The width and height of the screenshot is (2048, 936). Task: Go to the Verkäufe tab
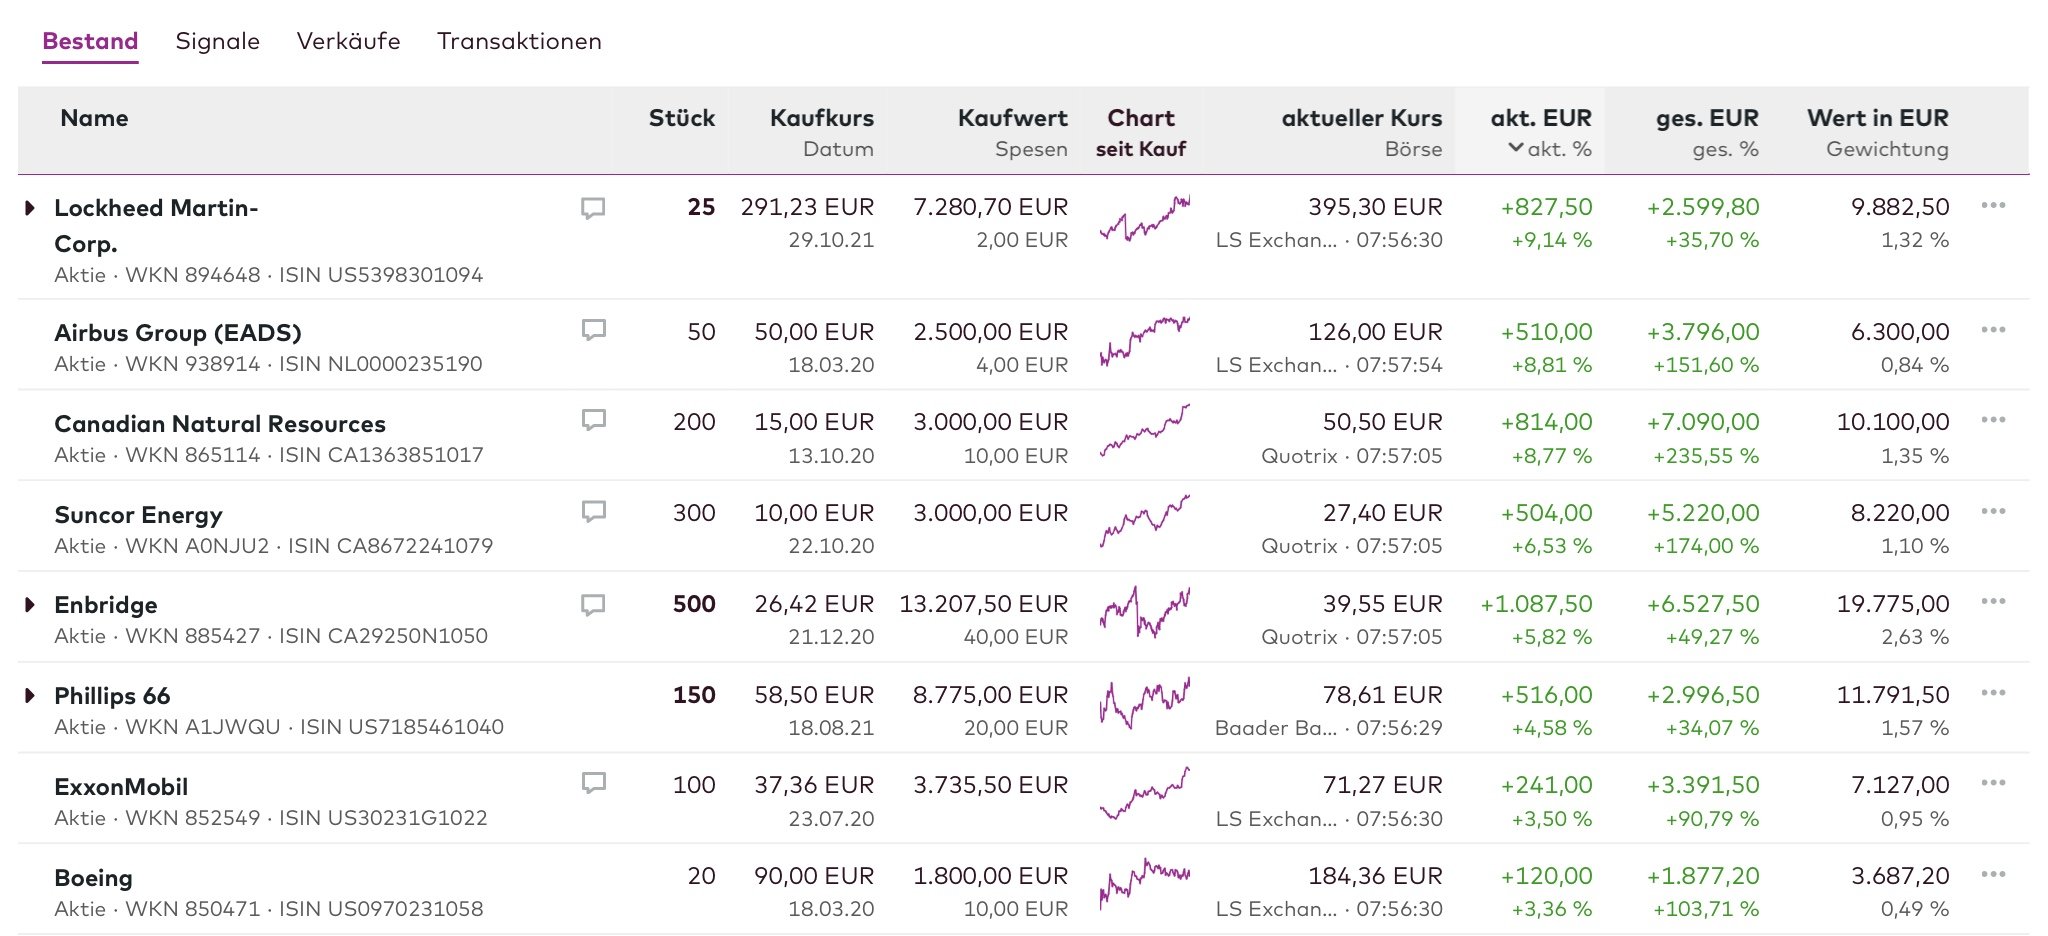[348, 42]
